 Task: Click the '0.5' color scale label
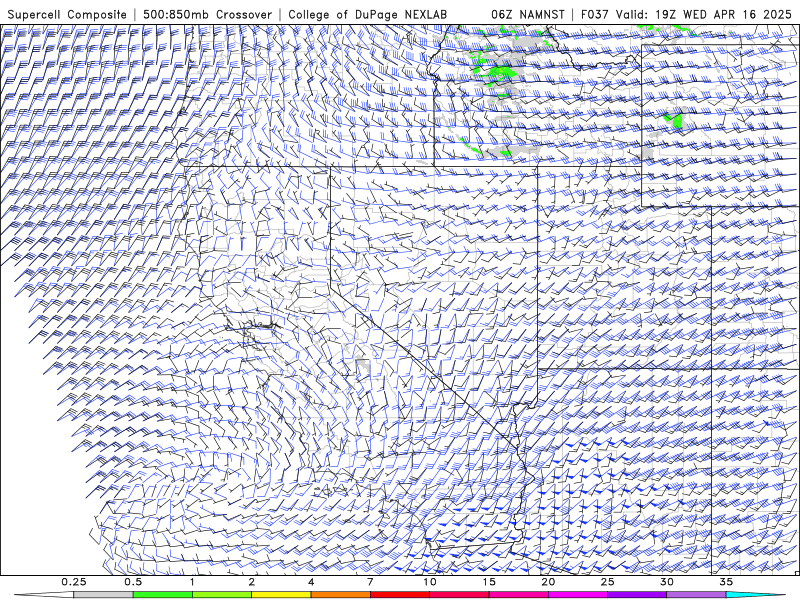pos(133,582)
